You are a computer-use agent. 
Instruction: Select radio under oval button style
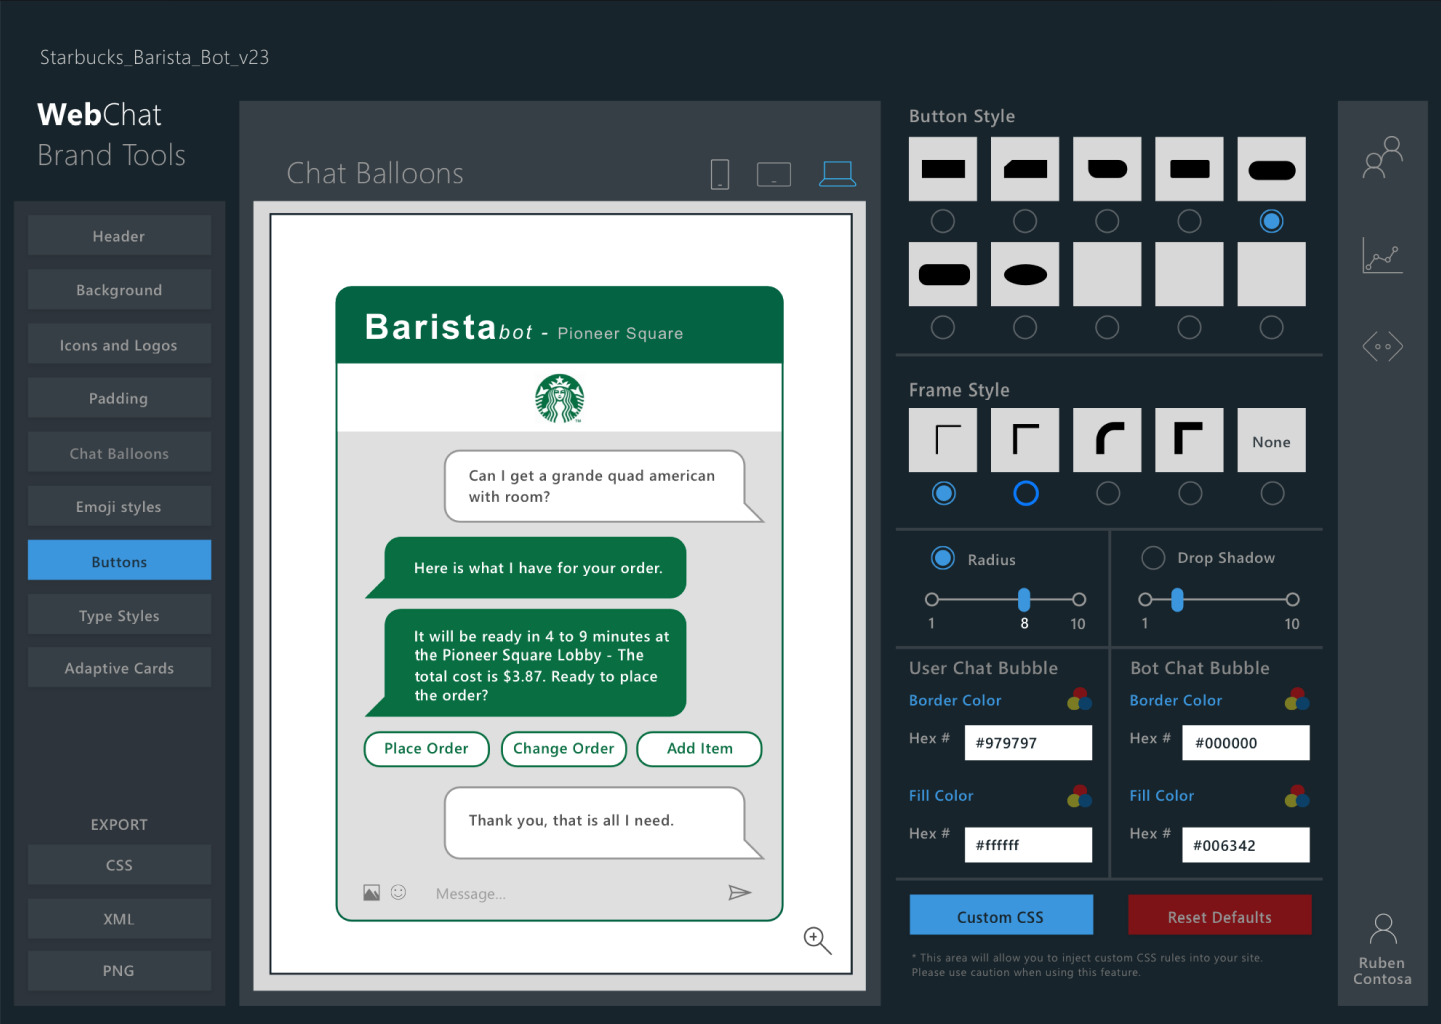(1025, 327)
